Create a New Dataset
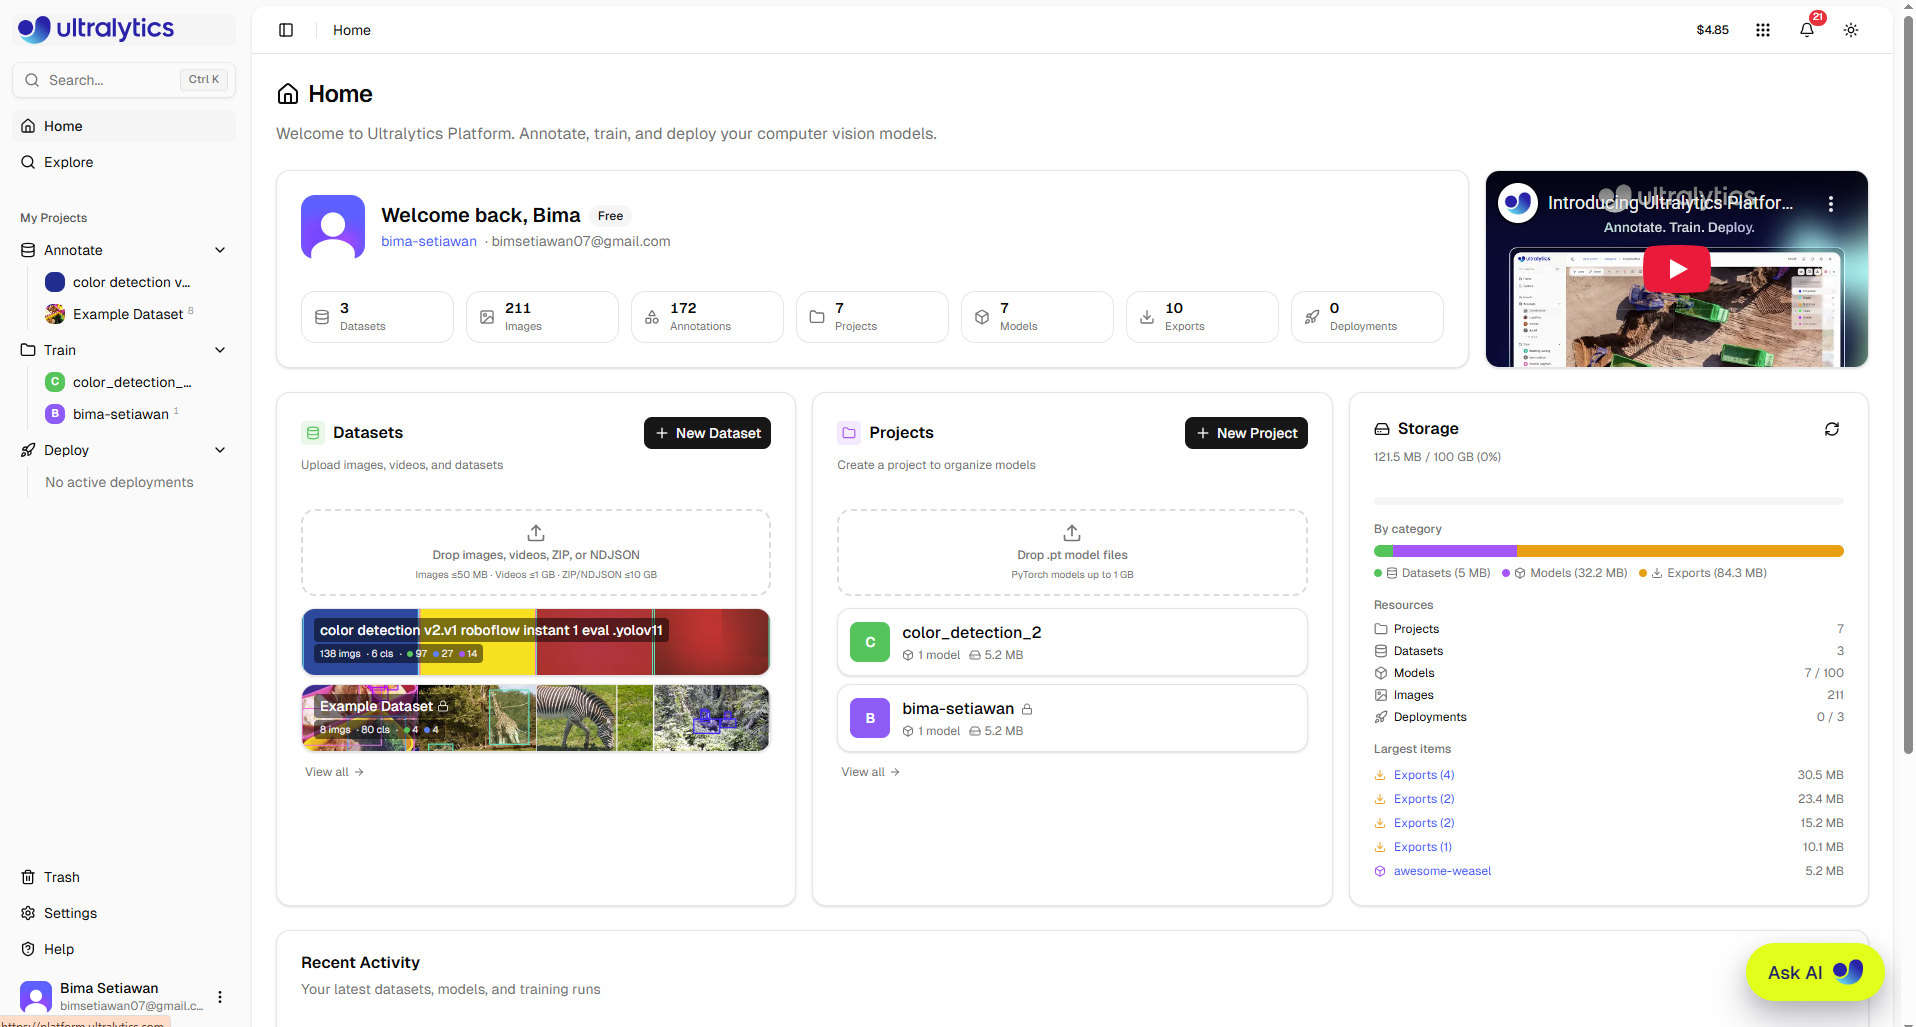 coord(707,433)
